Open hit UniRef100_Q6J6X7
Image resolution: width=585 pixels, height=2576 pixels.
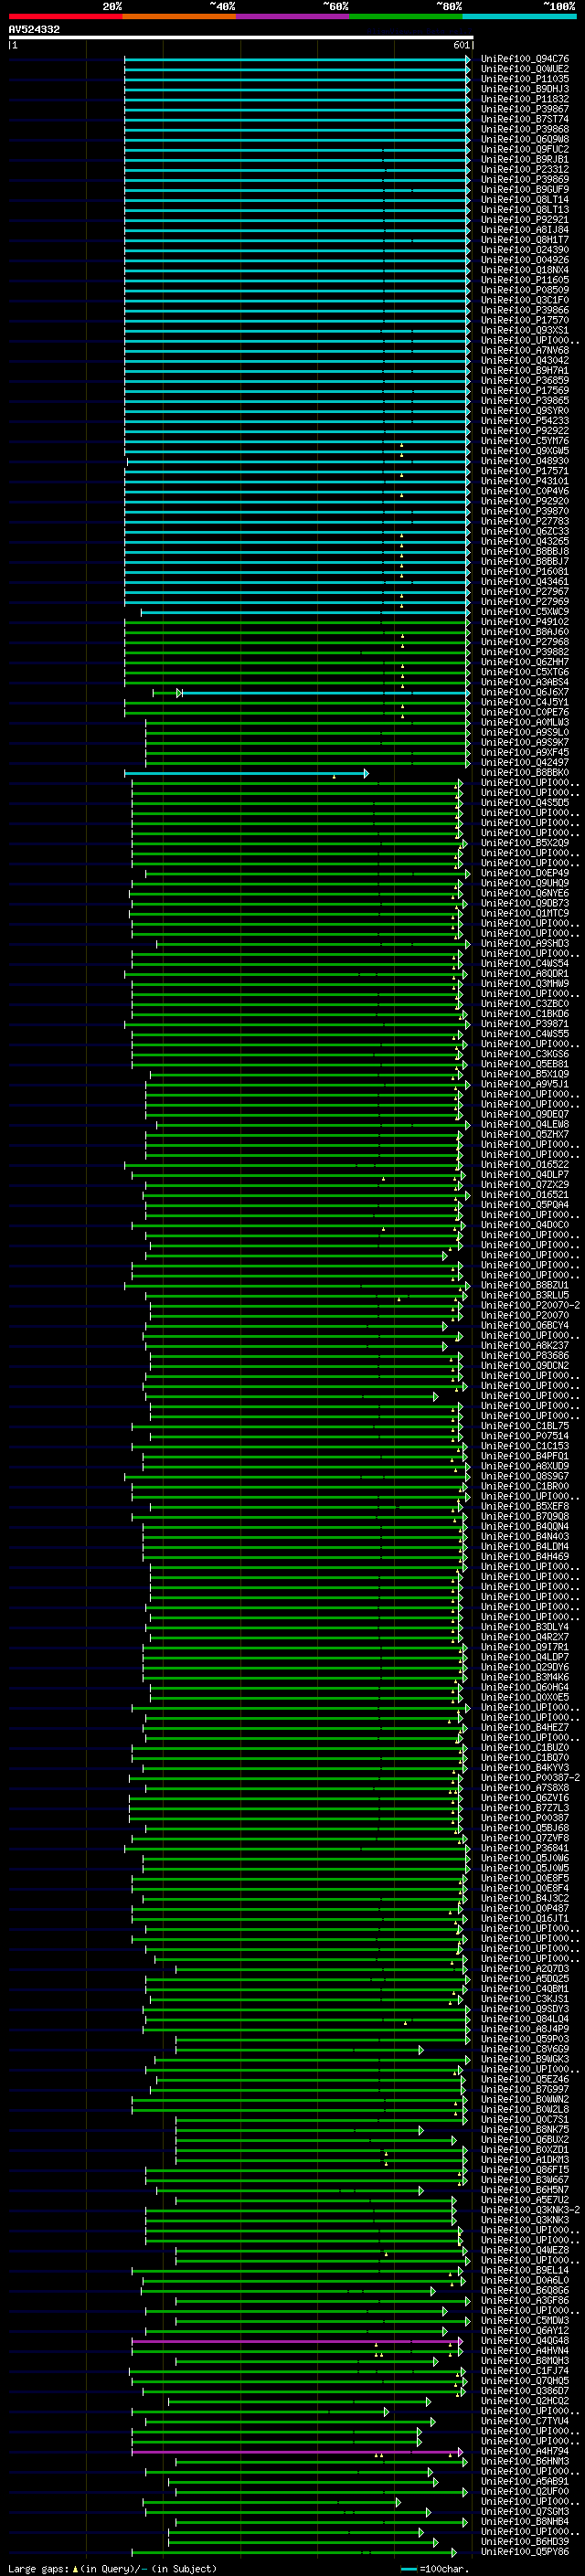tap(525, 692)
